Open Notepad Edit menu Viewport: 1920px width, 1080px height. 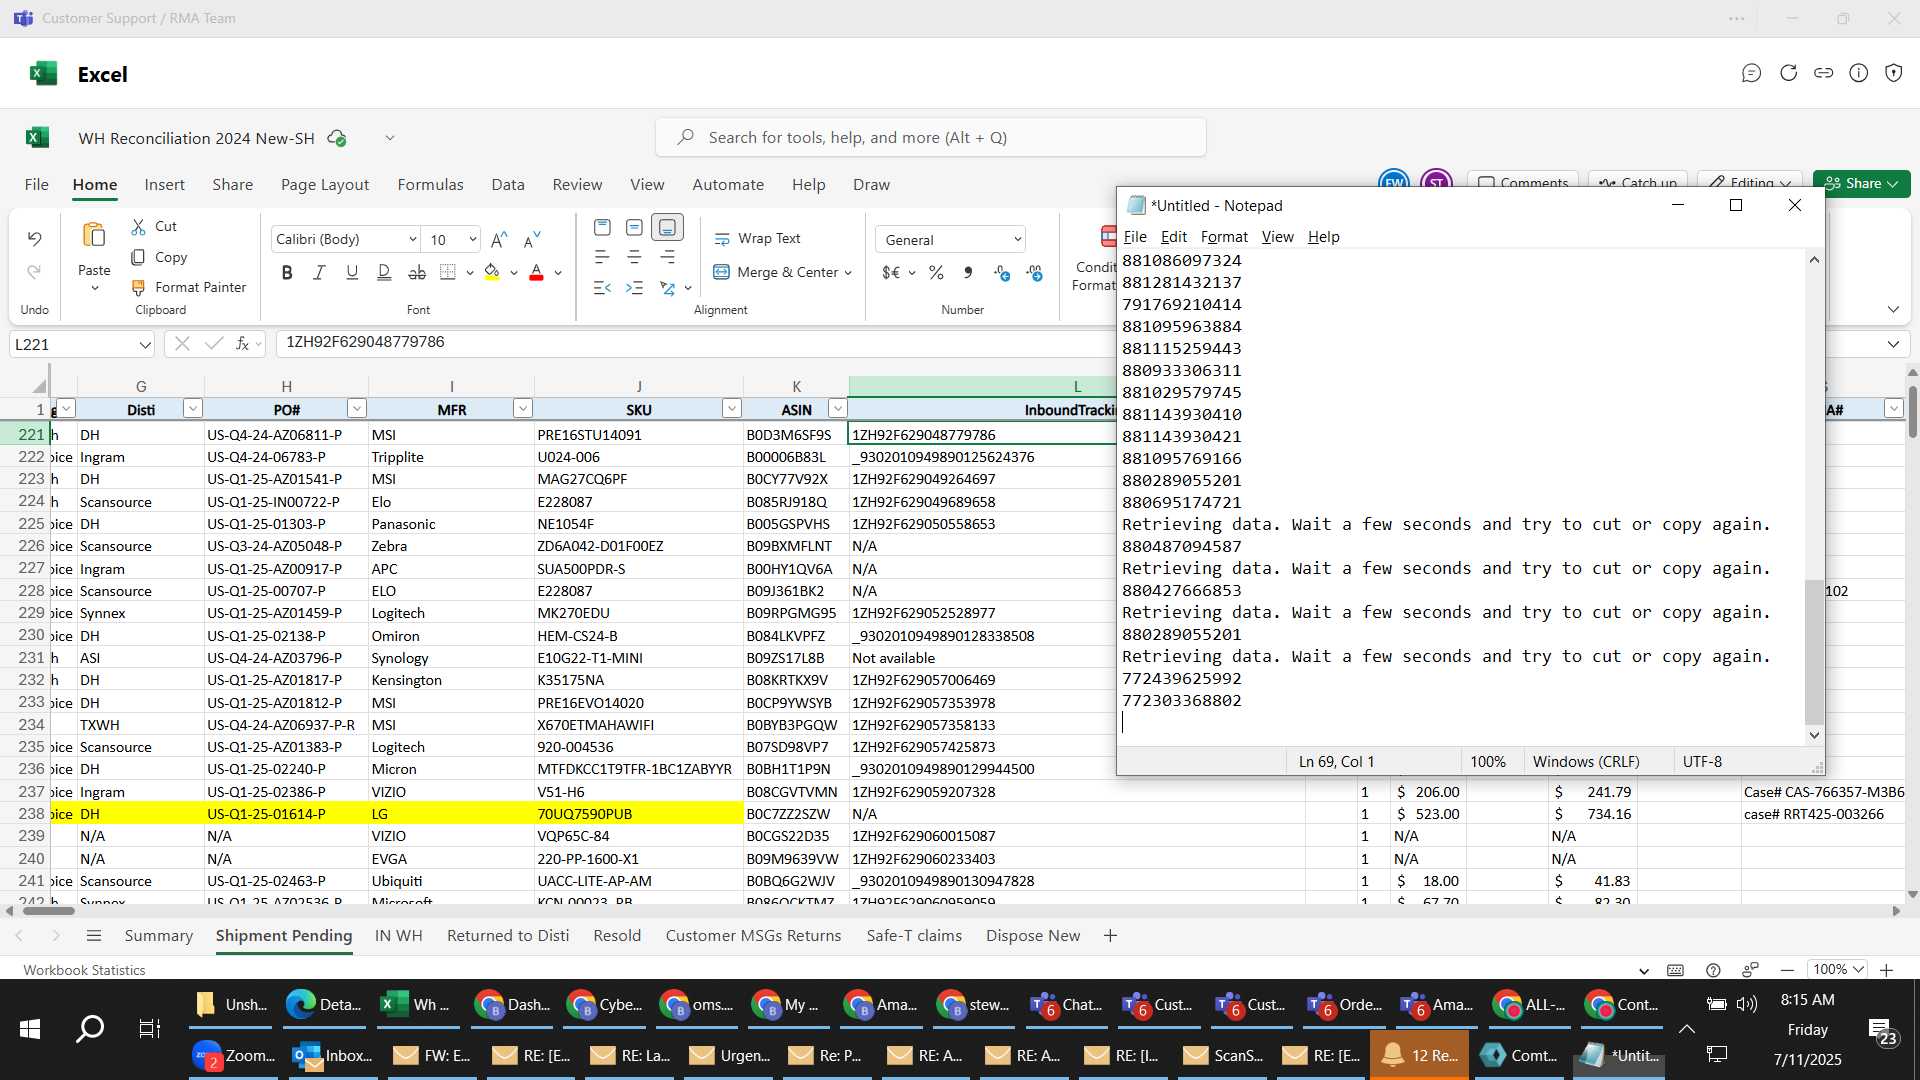point(1174,237)
